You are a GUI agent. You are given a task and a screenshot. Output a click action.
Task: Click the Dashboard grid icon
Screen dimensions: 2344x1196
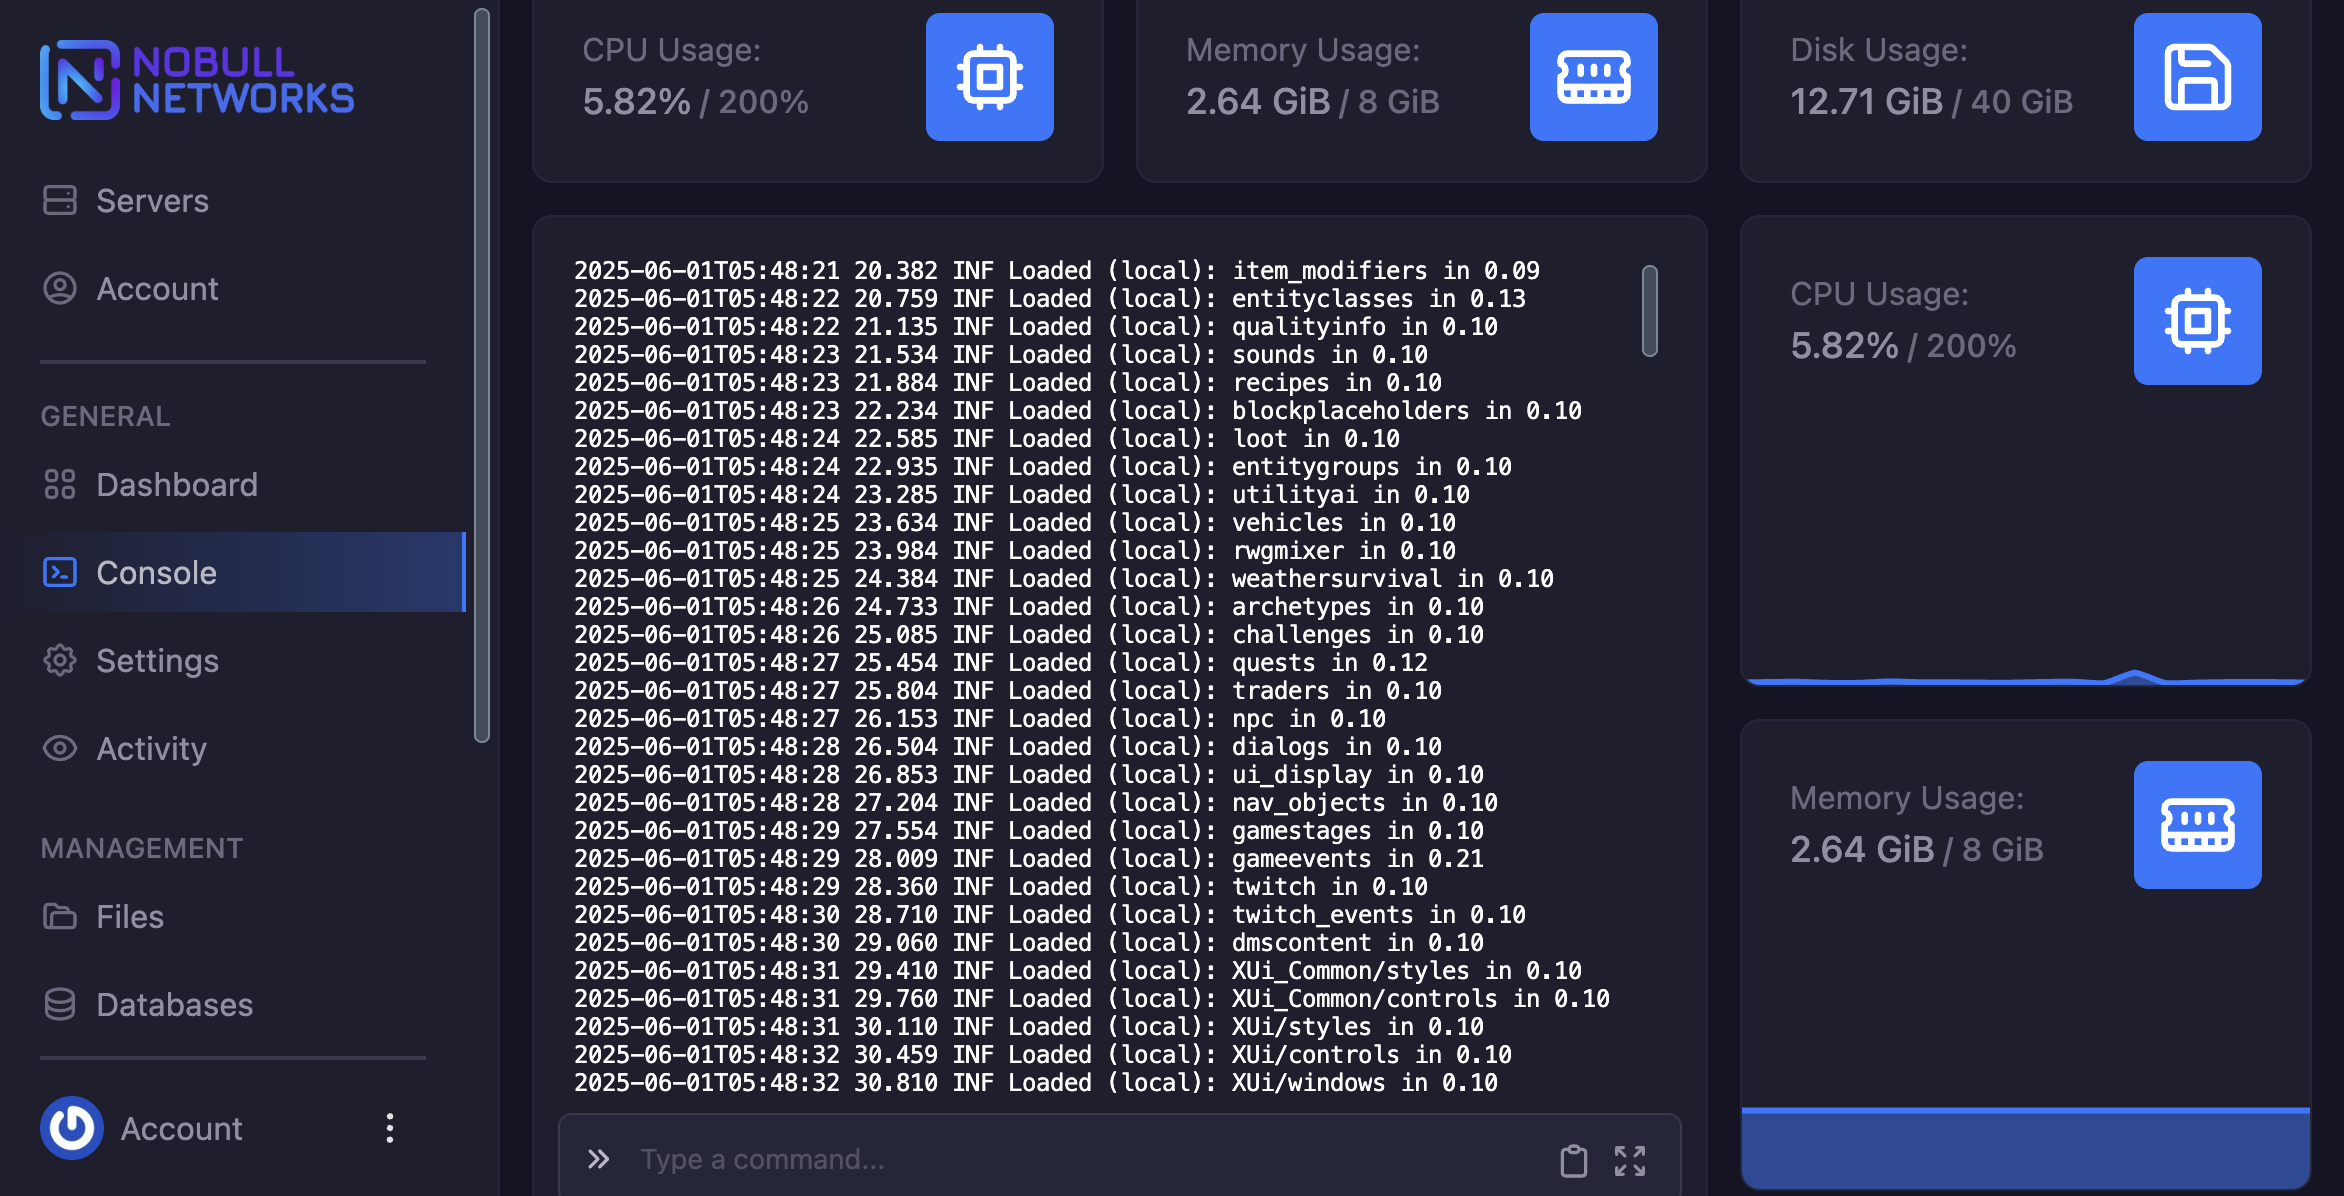tap(60, 484)
